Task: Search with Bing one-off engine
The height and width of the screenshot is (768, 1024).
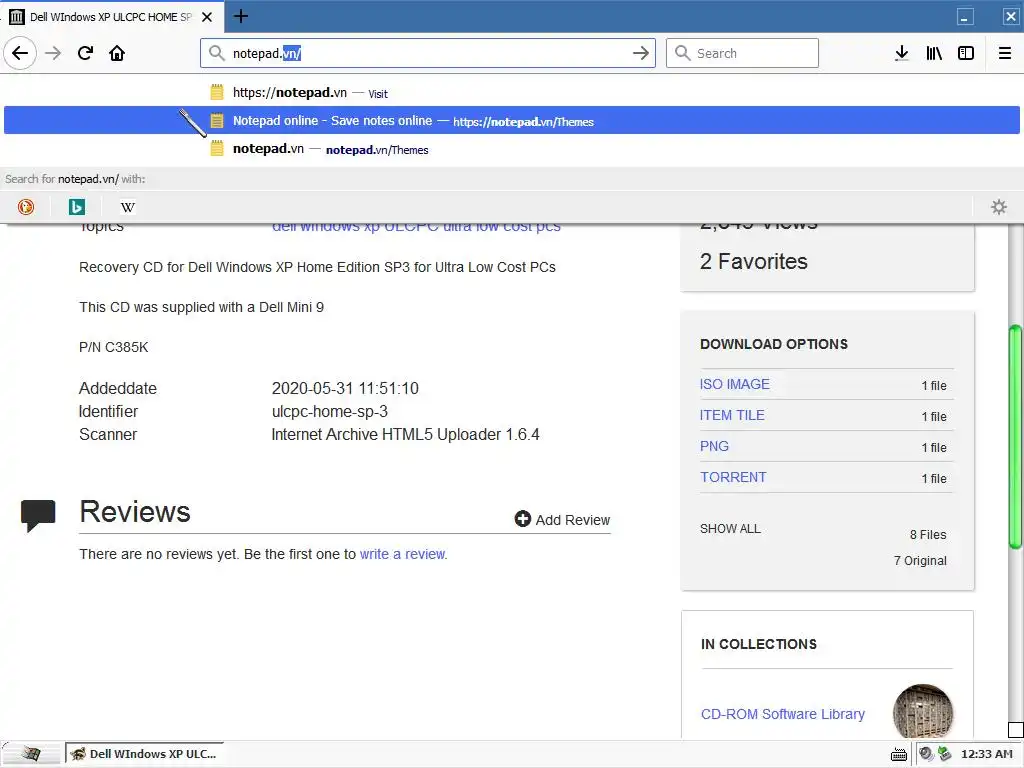Action: point(76,207)
